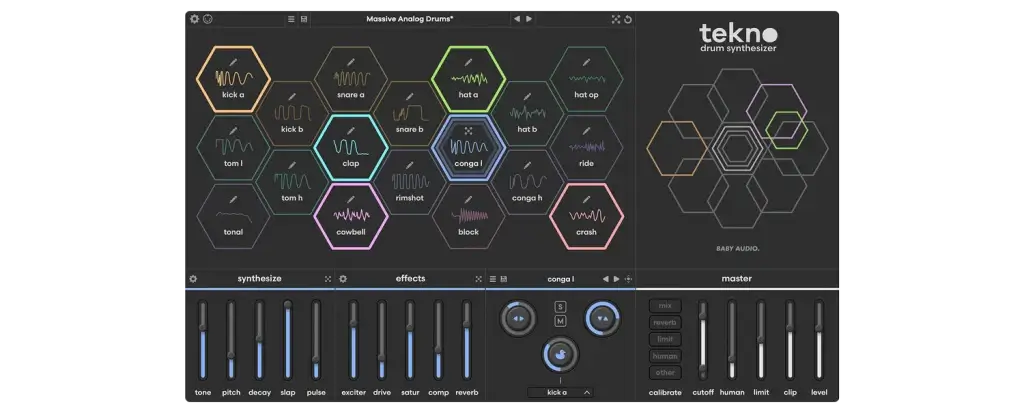Randomize the effects parameters
The image size is (1024, 413).
pyautogui.click(x=478, y=278)
